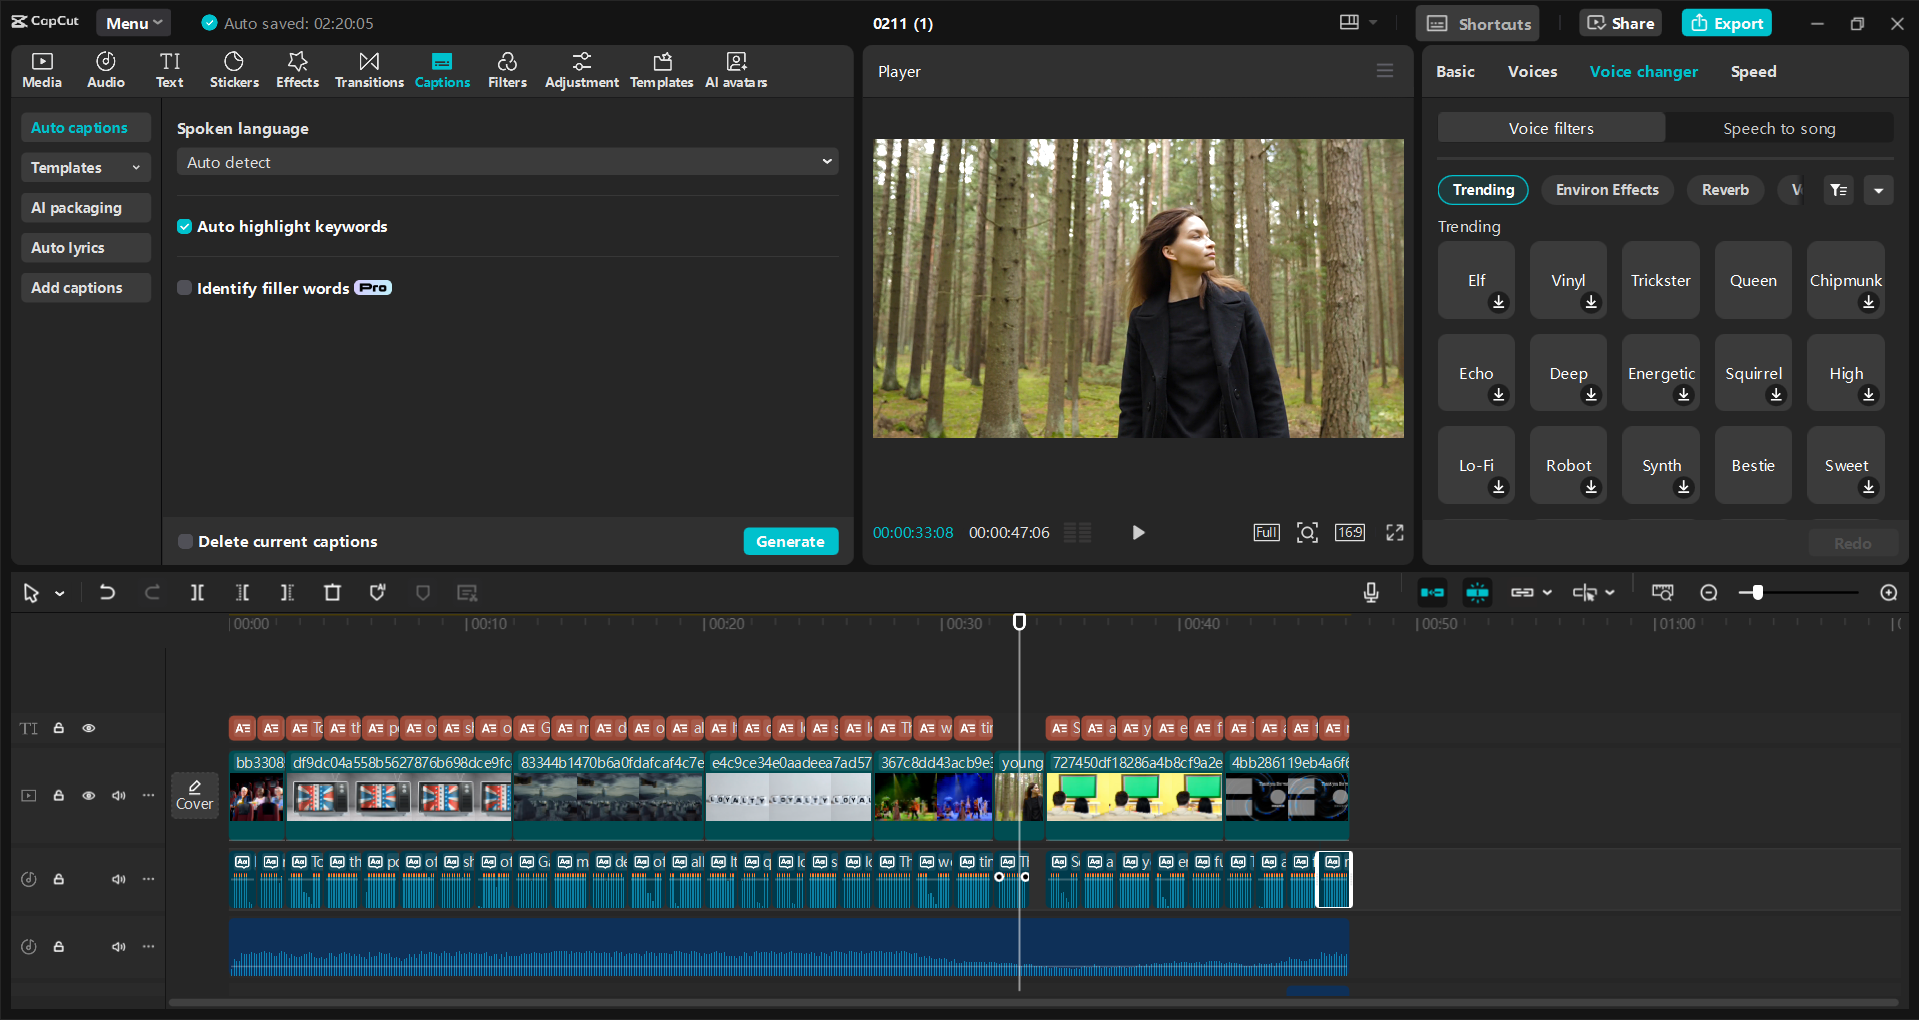Open the AI avatars panel
1919x1020 pixels.
point(735,69)
